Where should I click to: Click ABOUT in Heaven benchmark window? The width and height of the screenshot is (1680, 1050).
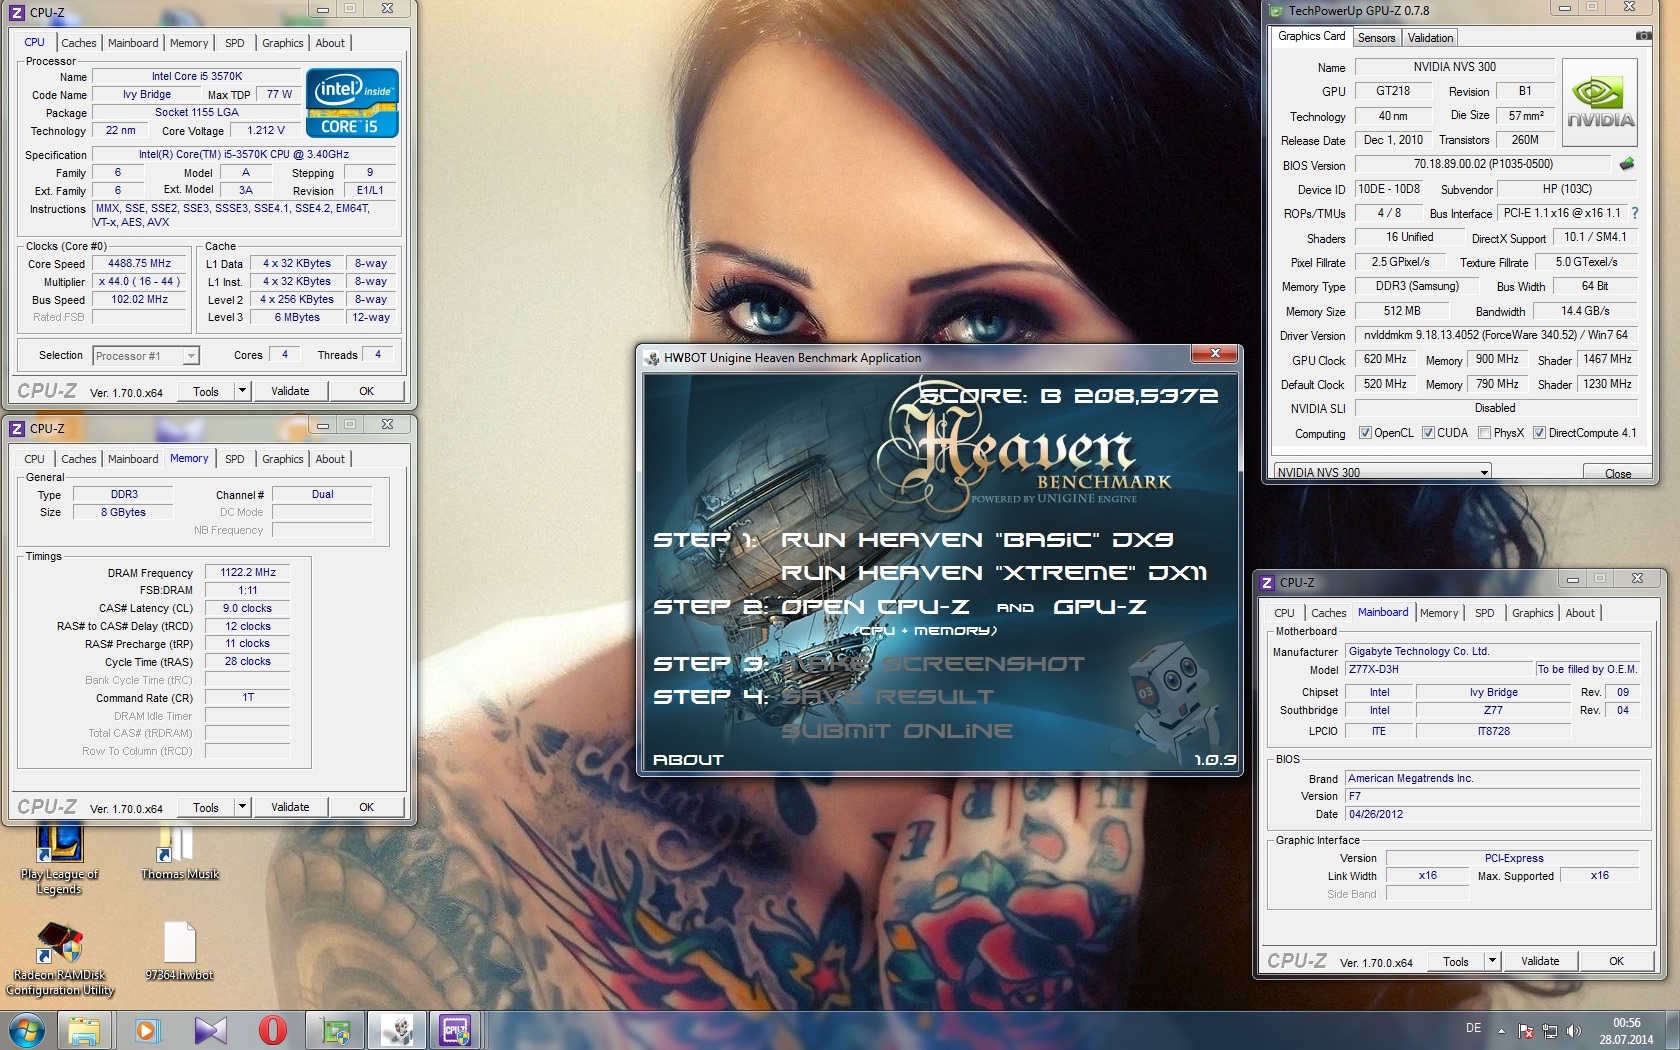688,760
